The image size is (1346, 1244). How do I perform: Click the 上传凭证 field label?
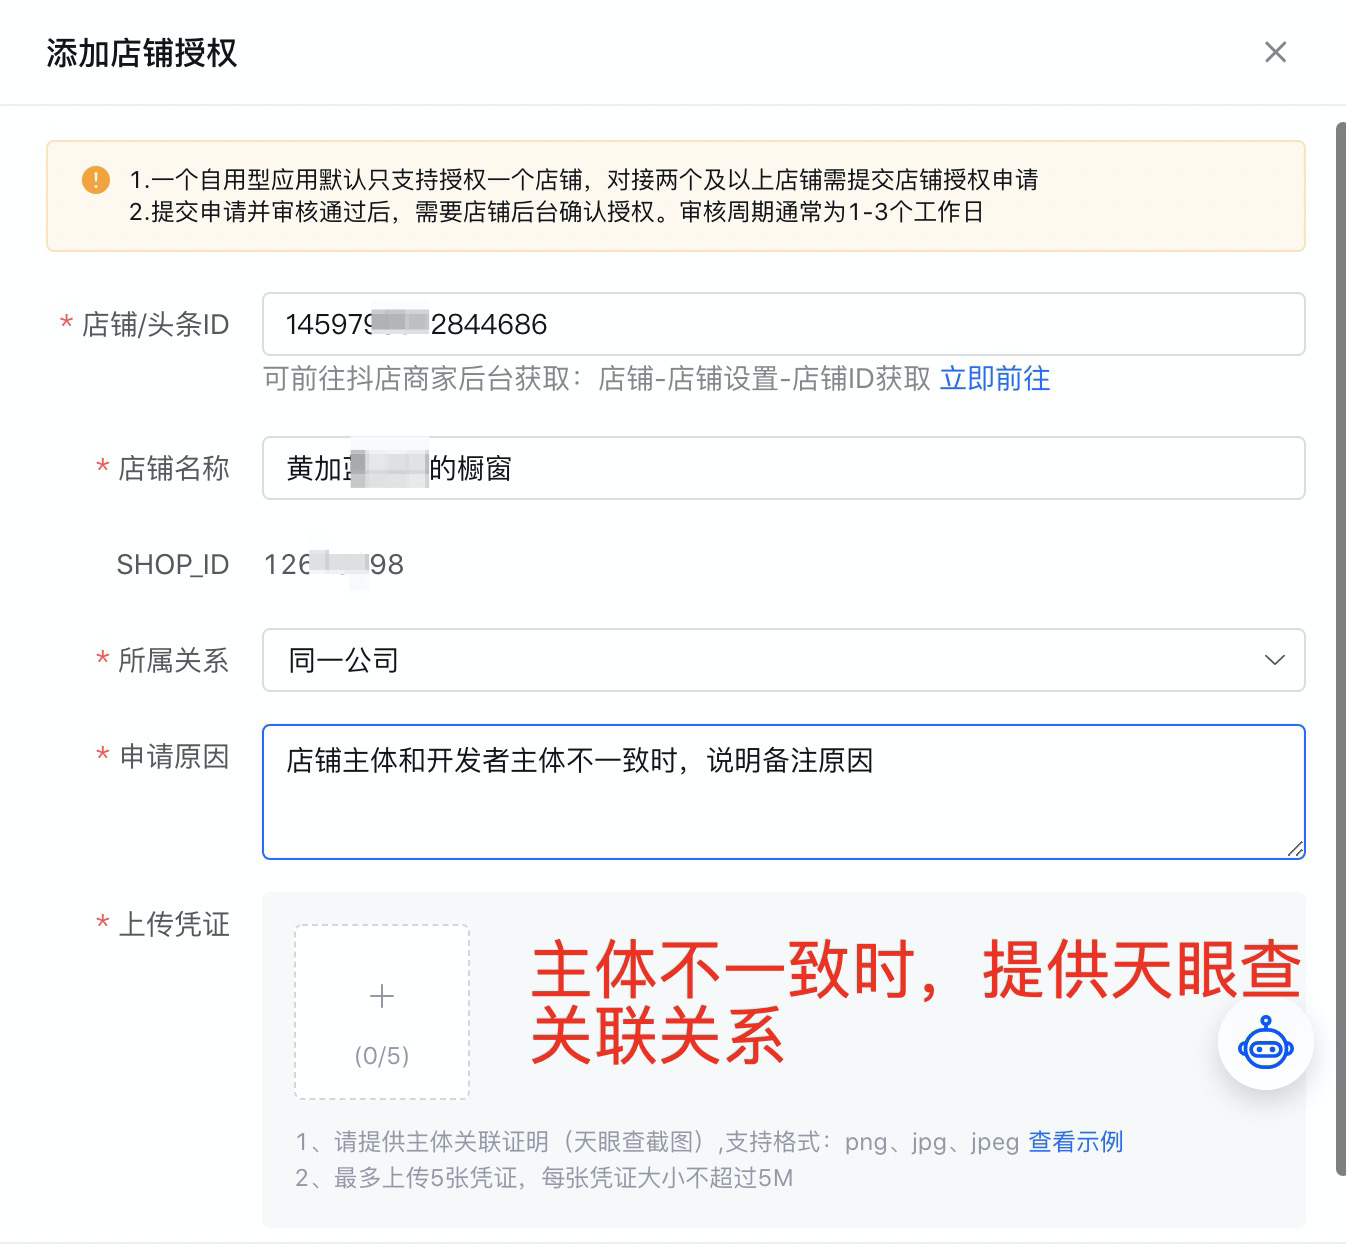(x=174, y=924)
